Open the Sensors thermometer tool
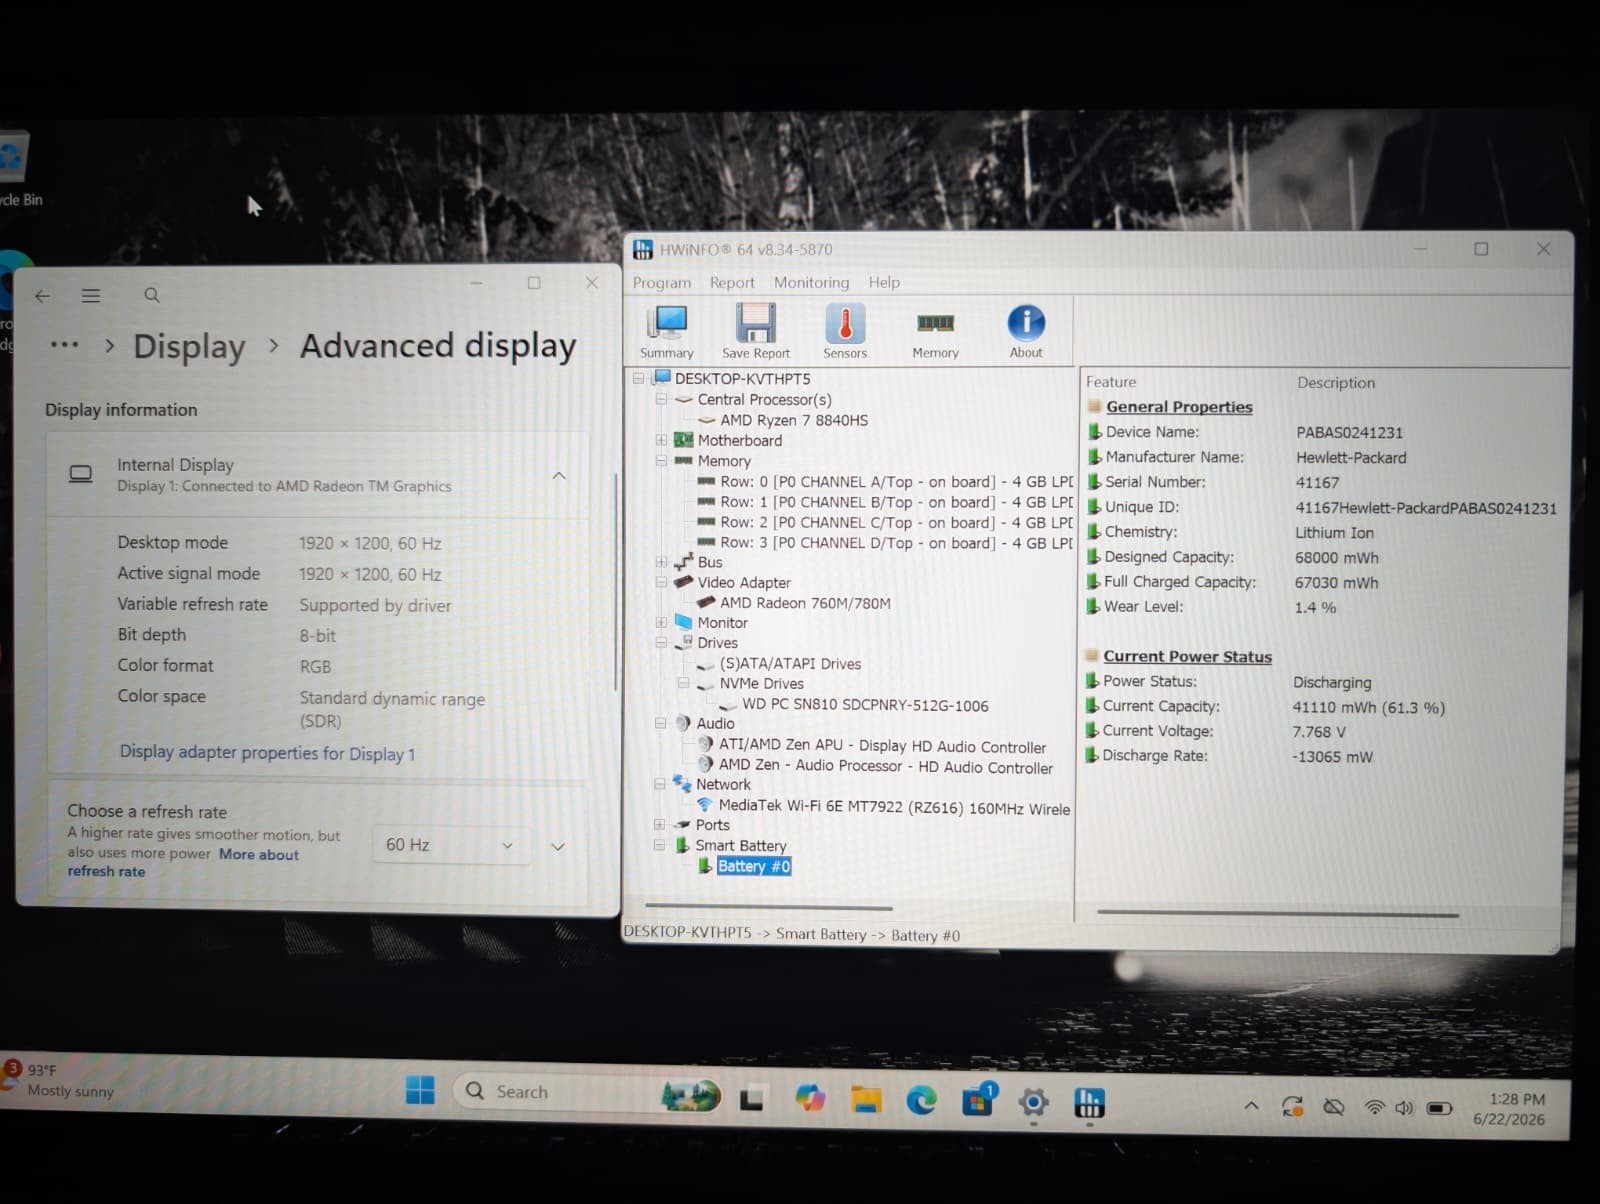The image size is (1600, 1204). click(845, 331)
